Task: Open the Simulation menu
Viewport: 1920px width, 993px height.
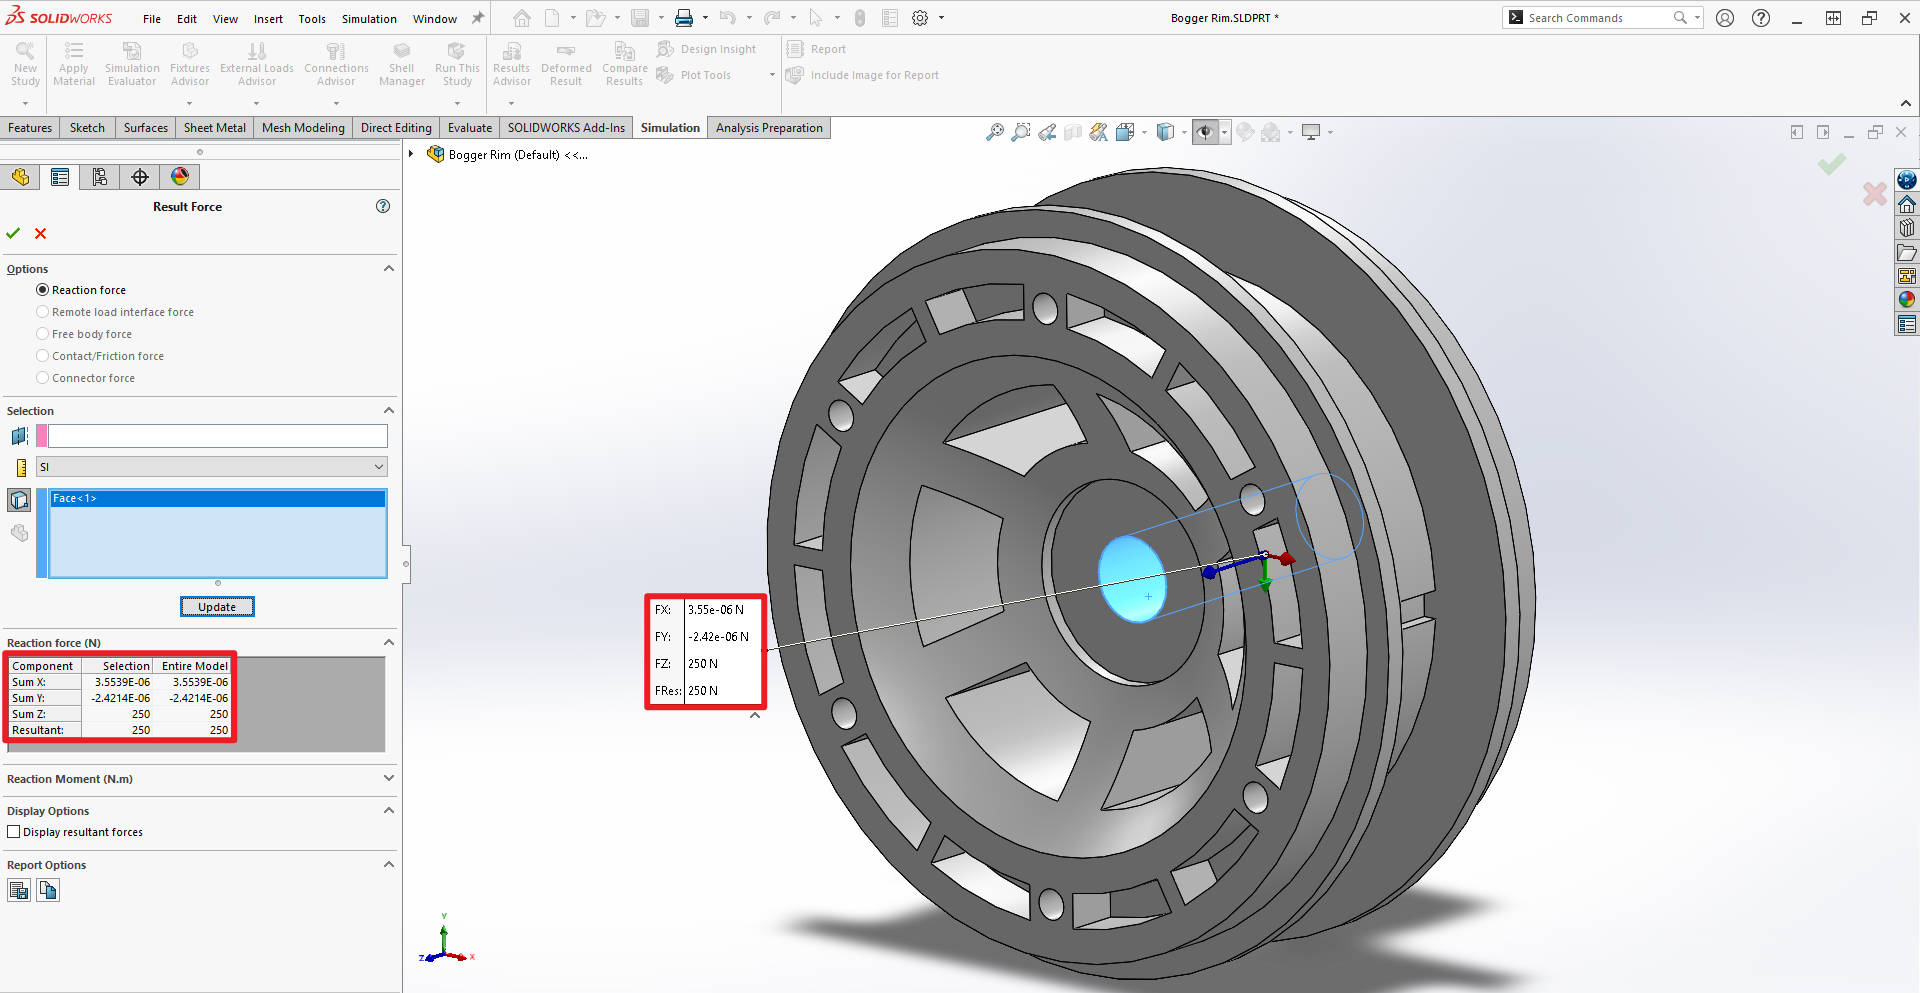Action: coord(369,18)
